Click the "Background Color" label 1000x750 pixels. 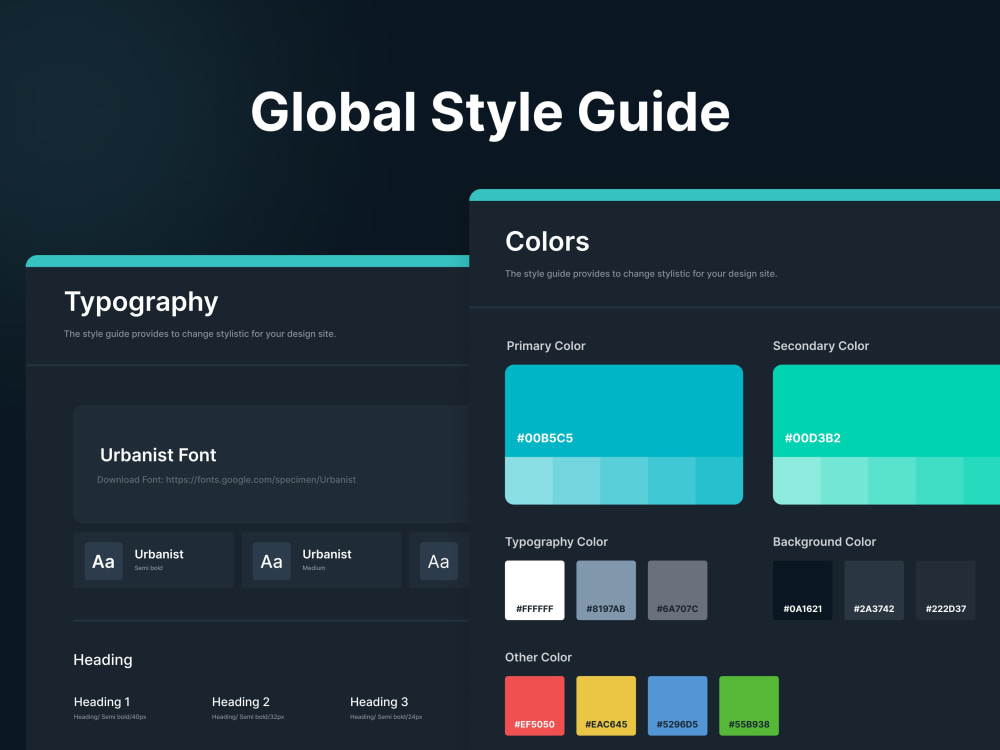click(824, 542)
